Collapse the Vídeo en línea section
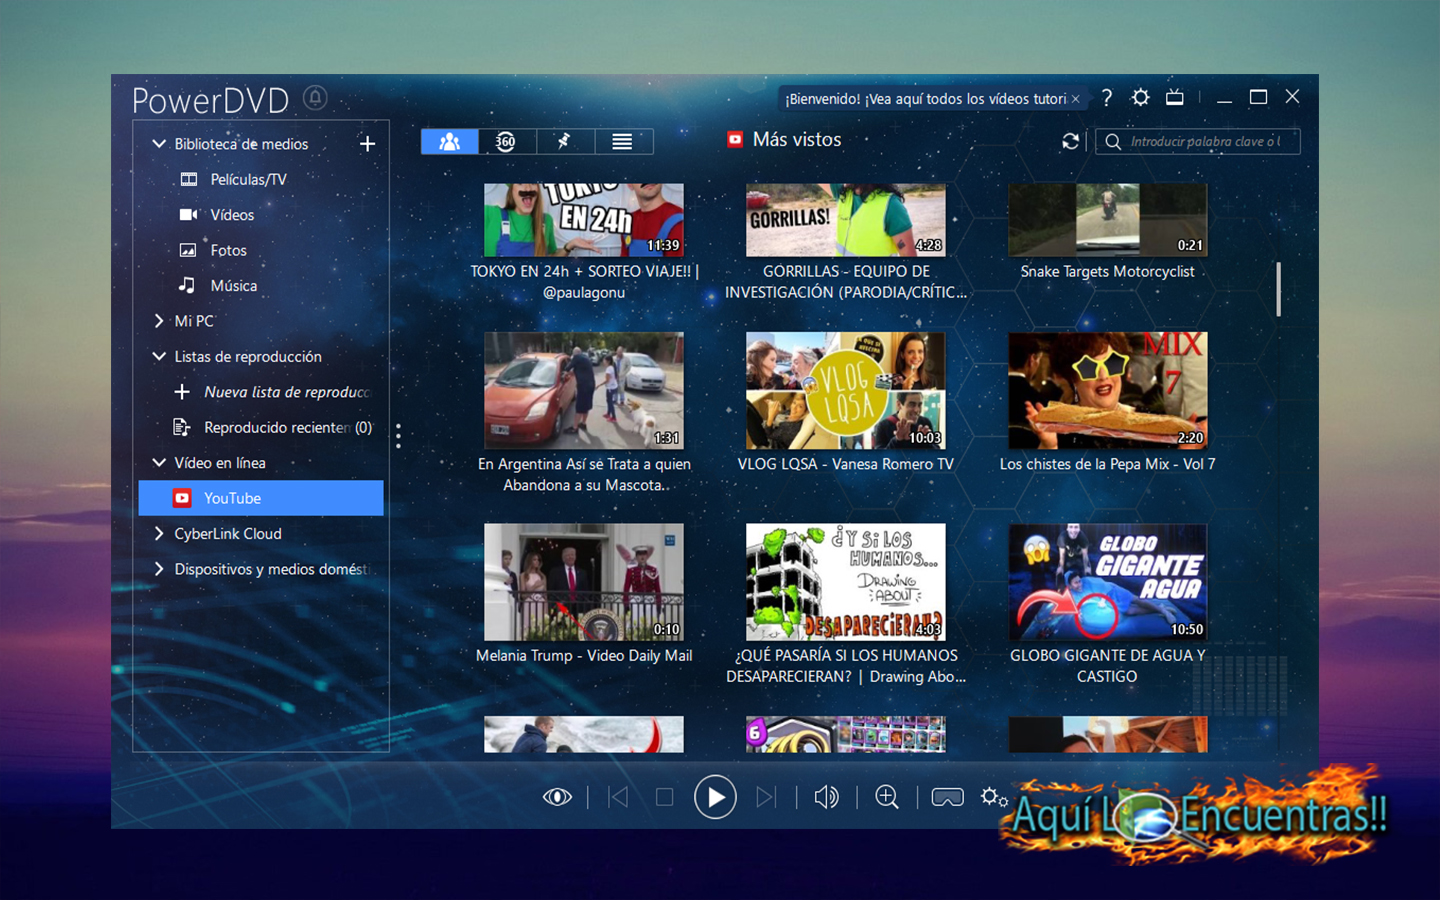Viewport: 1440px width, 900px height. 159,463
